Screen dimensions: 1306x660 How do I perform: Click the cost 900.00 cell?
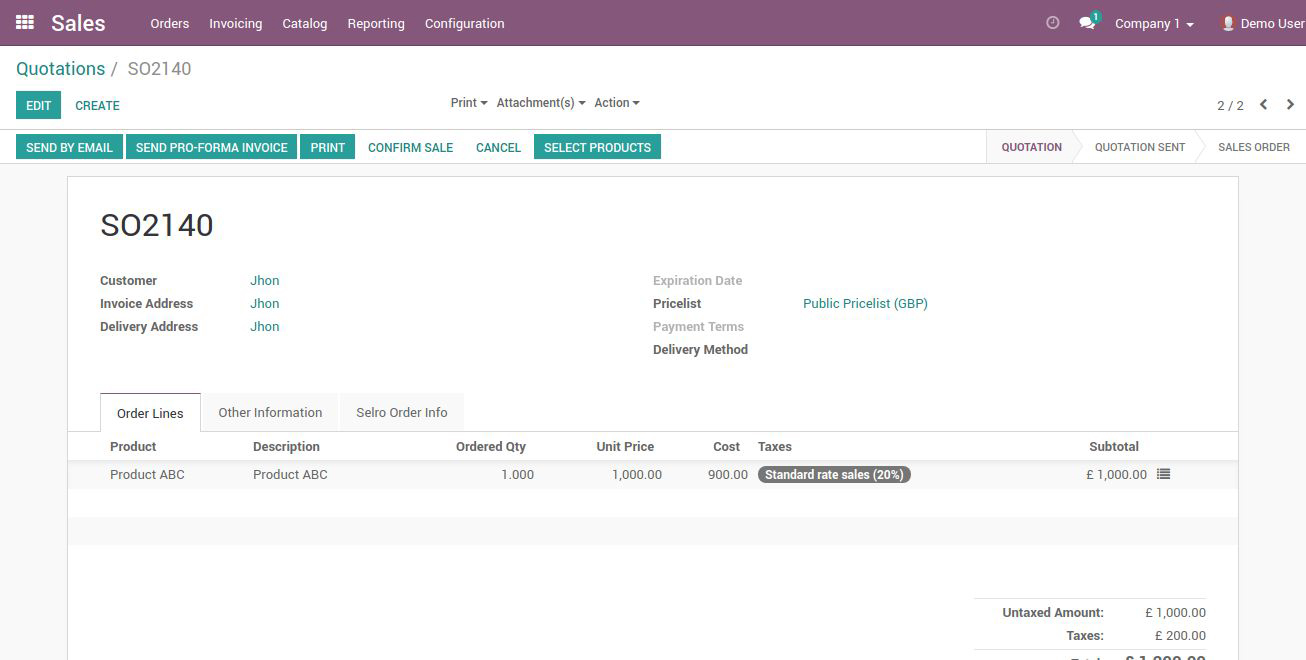(728, 475)
